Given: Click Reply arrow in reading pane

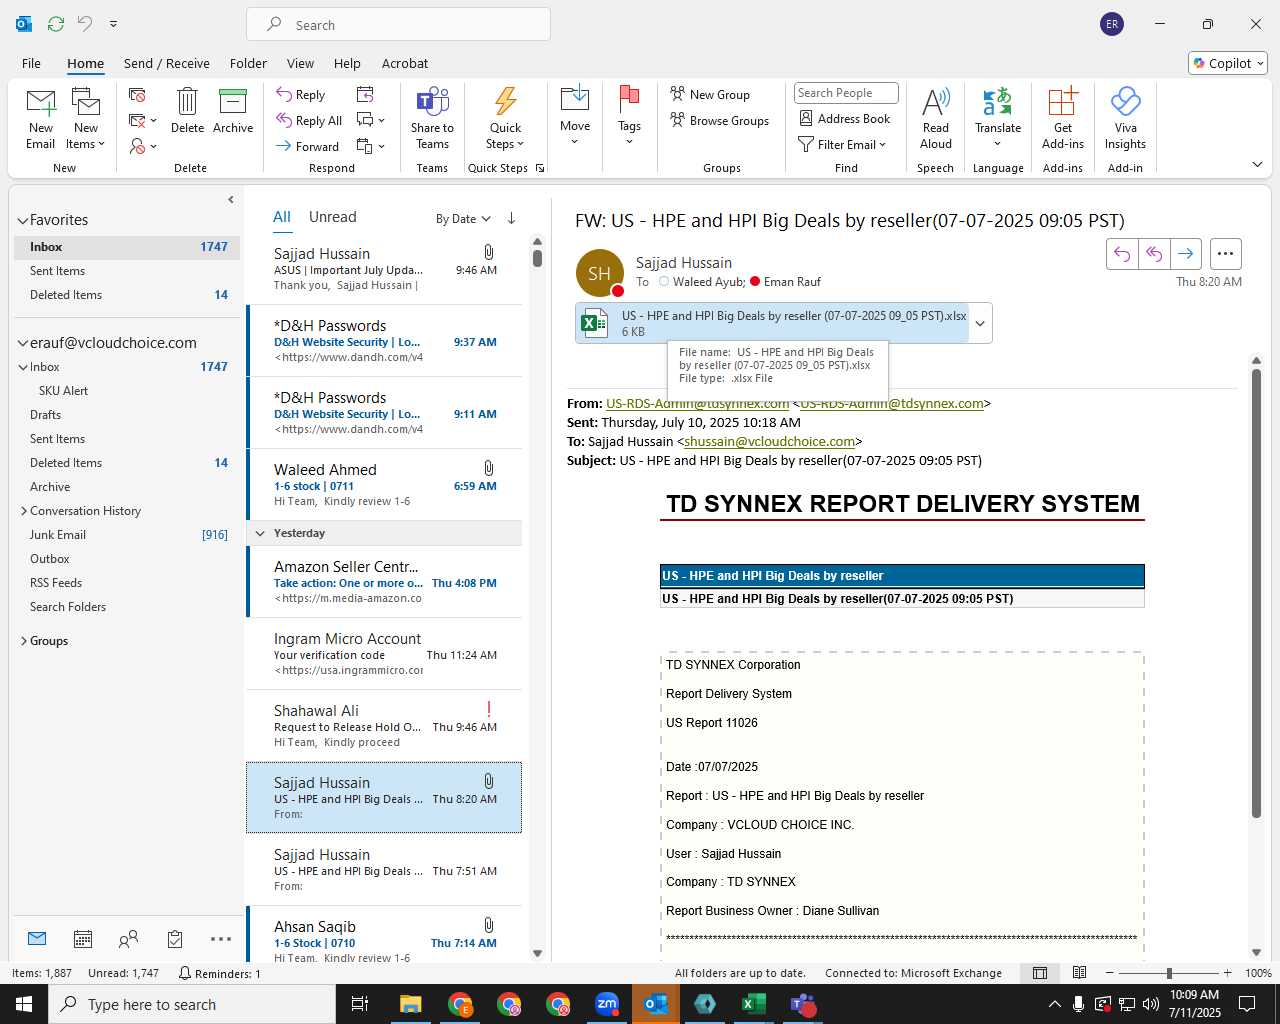Looking at the screenshot, I should tap(1122, 254).
